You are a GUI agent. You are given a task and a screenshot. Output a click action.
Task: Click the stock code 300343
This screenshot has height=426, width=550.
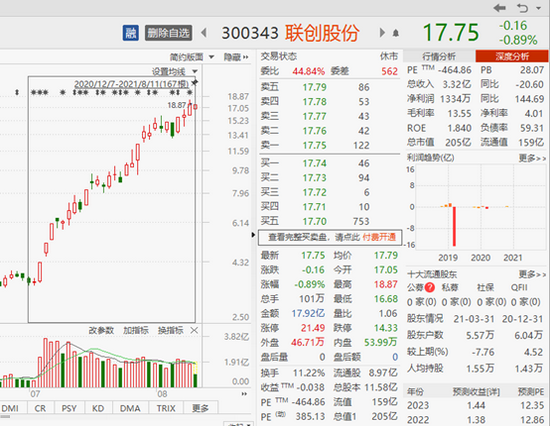(x=250, y=33)
